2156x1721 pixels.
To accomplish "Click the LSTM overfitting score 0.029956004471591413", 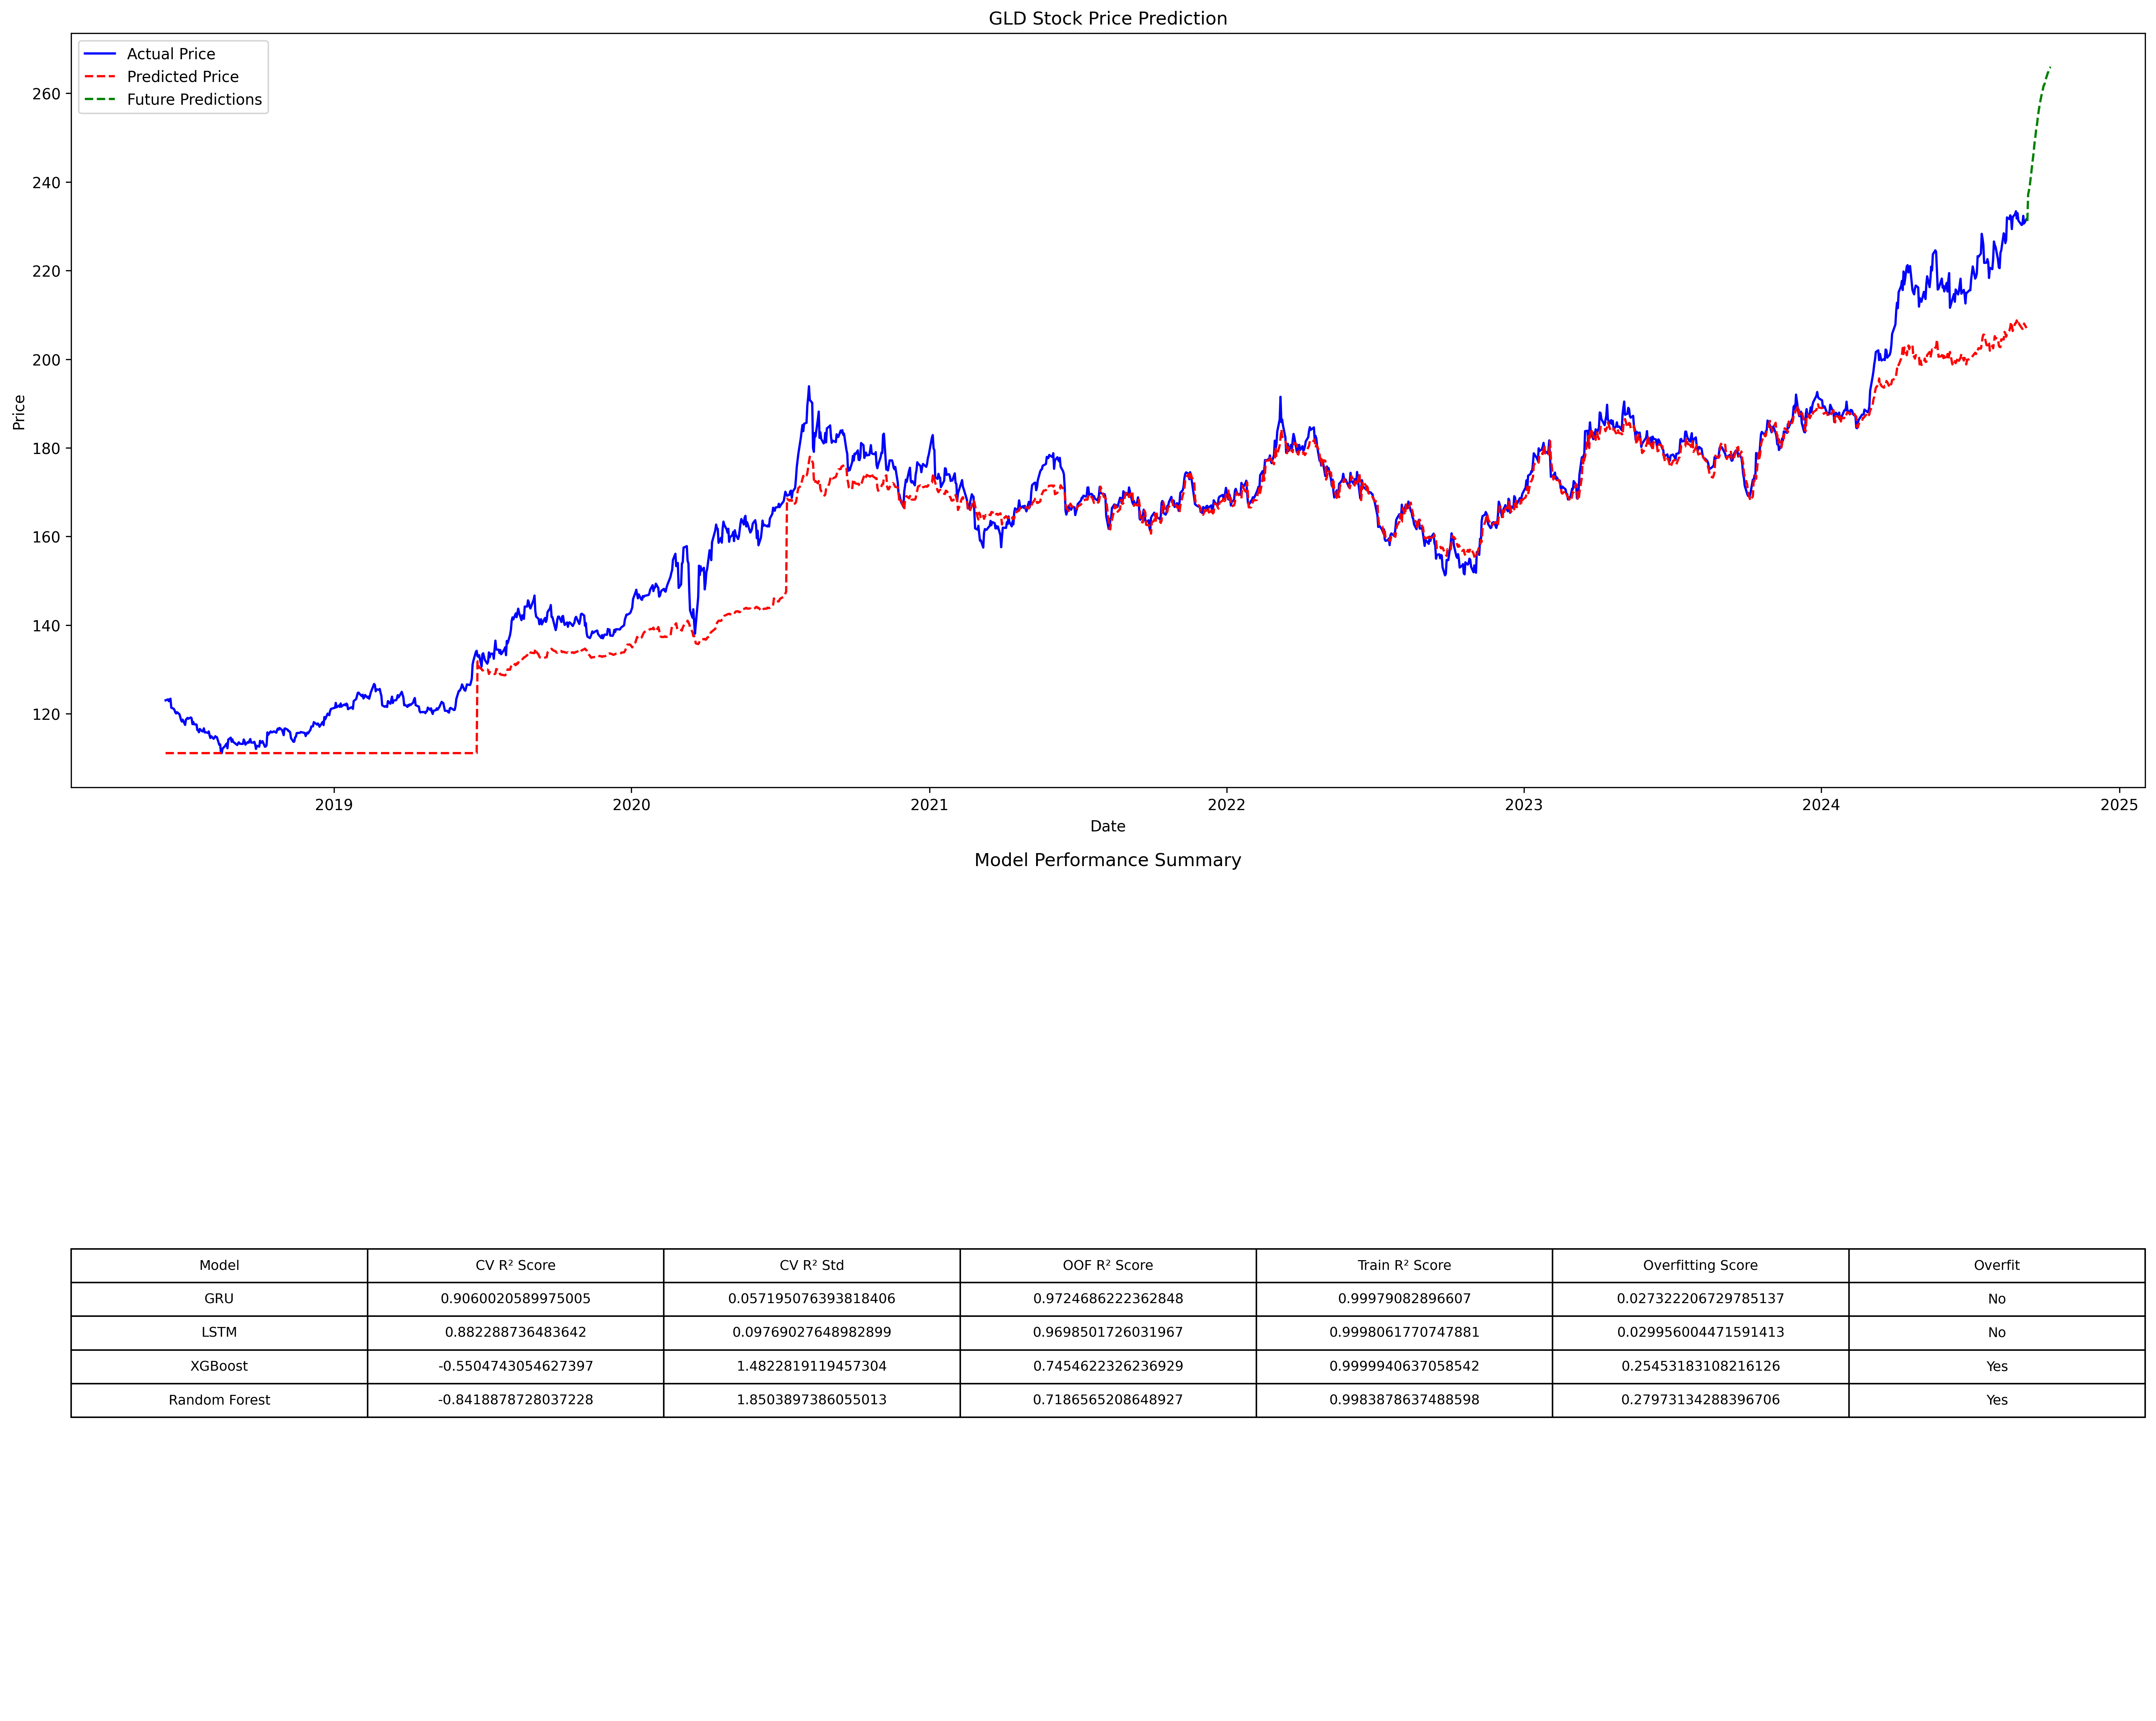I will pos(1700,1333).
